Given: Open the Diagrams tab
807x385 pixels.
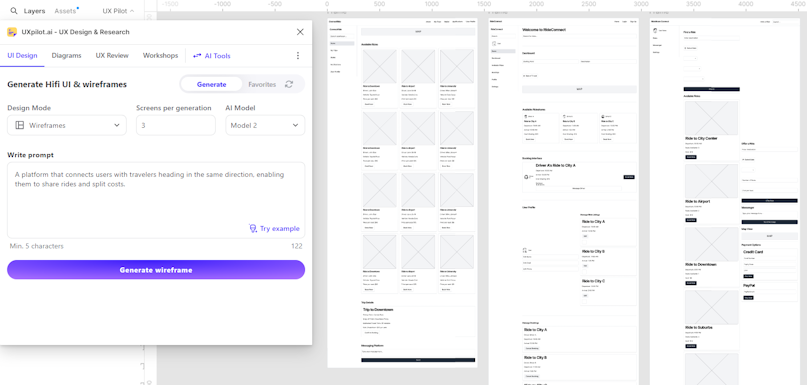Looking at the screenshot, I should tap(66, 56).
